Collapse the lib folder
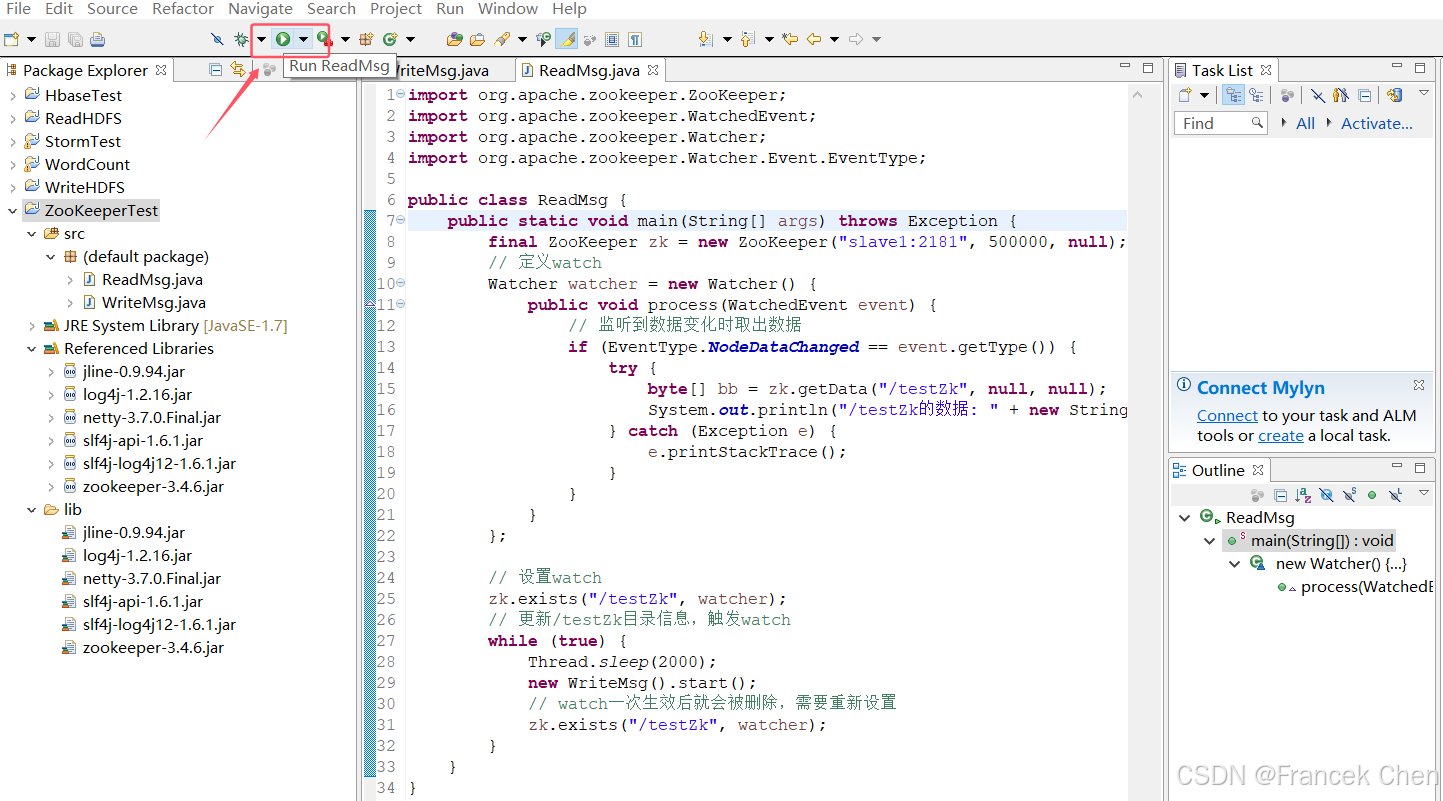This screenshot has height=801, width=1443. [32, 510]
